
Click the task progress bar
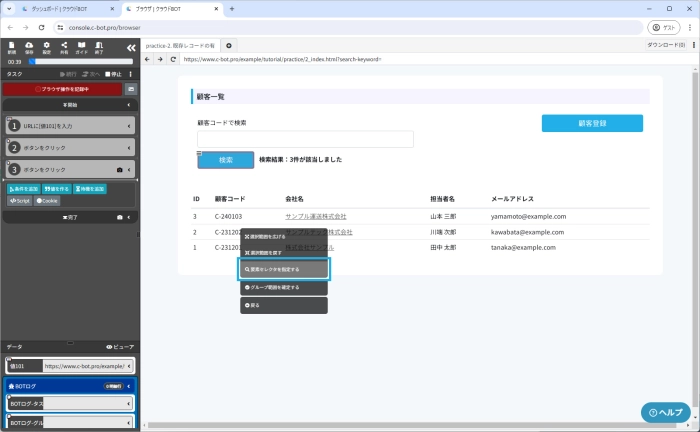80,61
